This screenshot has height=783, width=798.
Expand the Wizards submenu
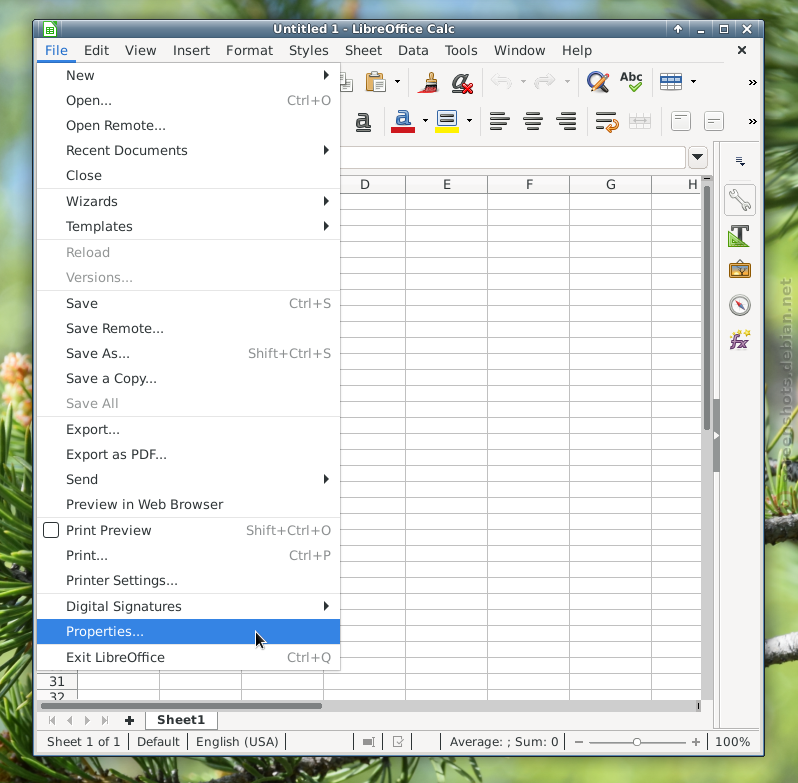pyautogui.click(x=326, y=201)
